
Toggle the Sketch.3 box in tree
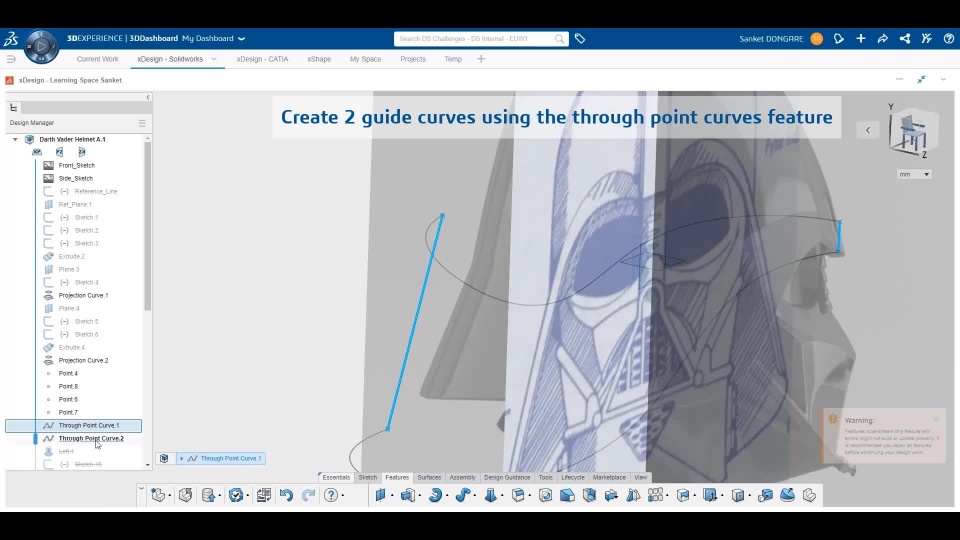48,243
